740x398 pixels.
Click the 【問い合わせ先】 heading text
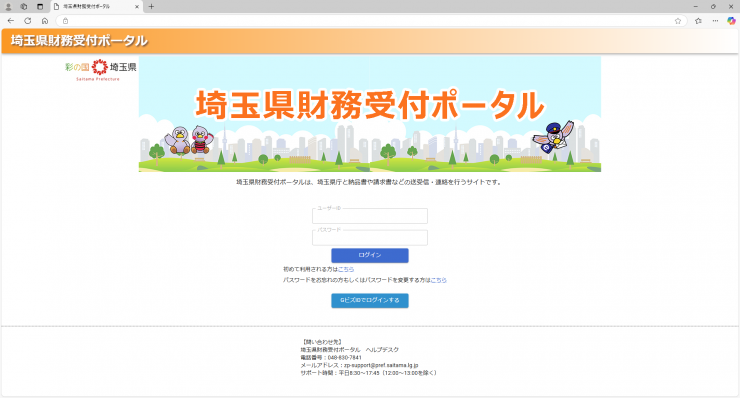pyautogui.click(x=321, y=342)
